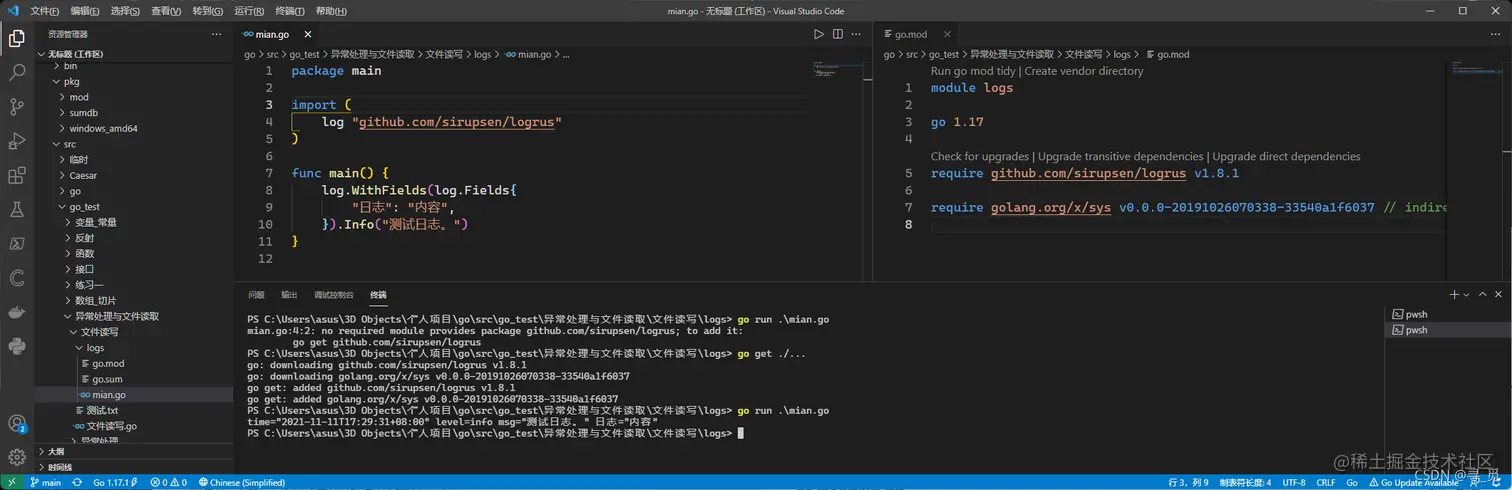
Task: Click the main git branch indicator
Action: [45, 482]
